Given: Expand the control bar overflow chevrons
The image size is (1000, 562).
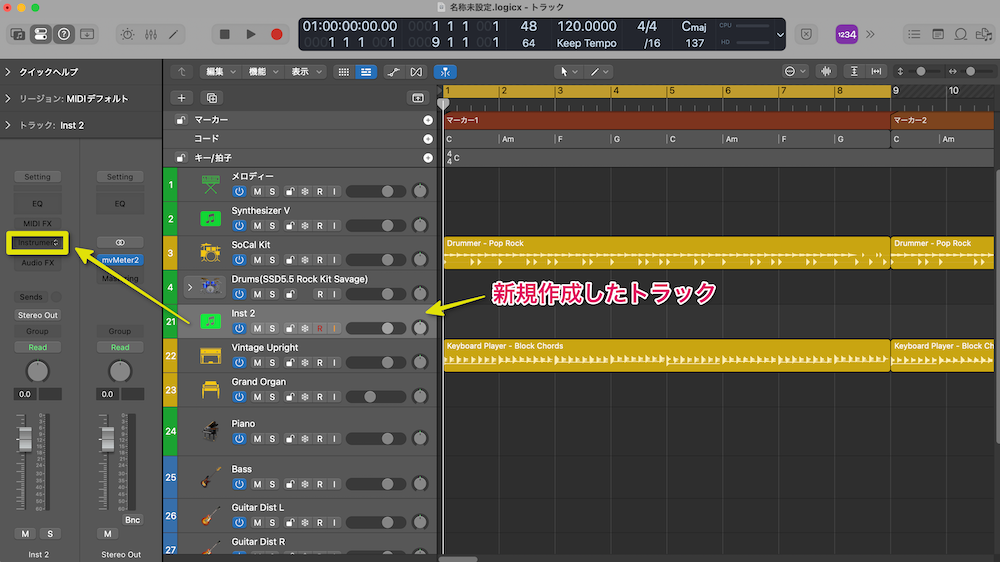Looking at the screenshot, I should (871, 34).
